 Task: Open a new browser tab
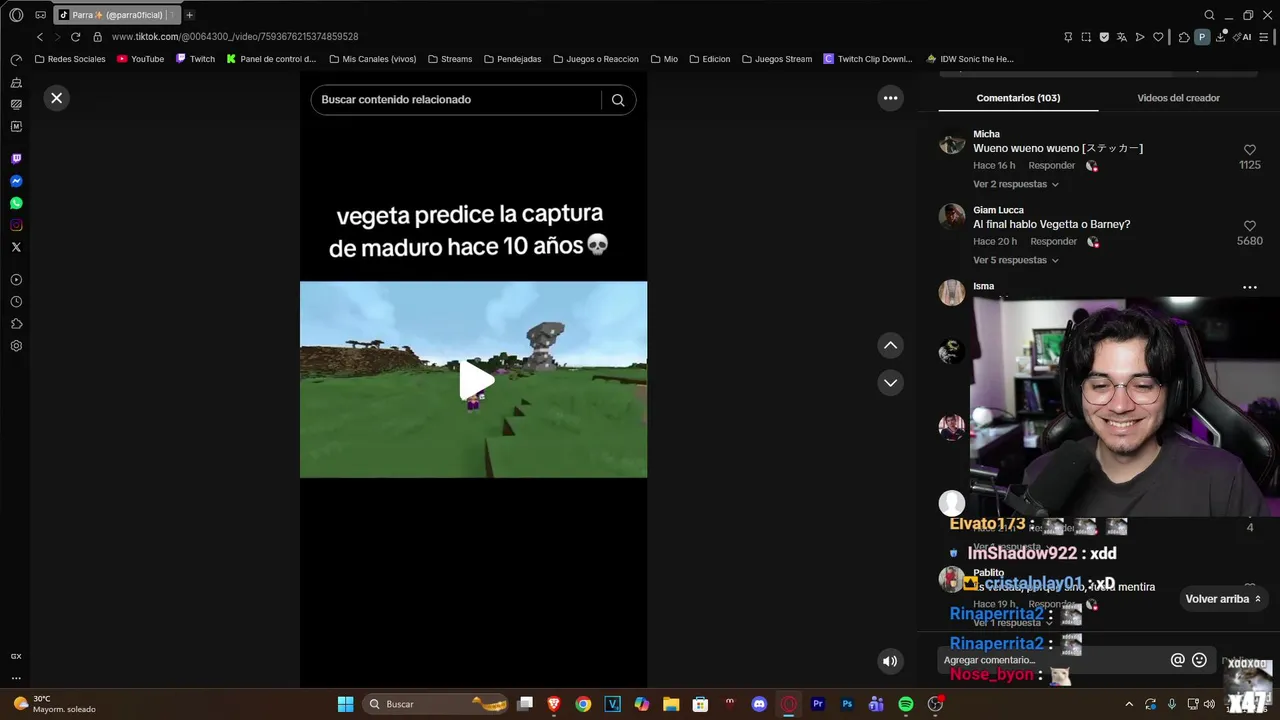click(x=189, y=15)
